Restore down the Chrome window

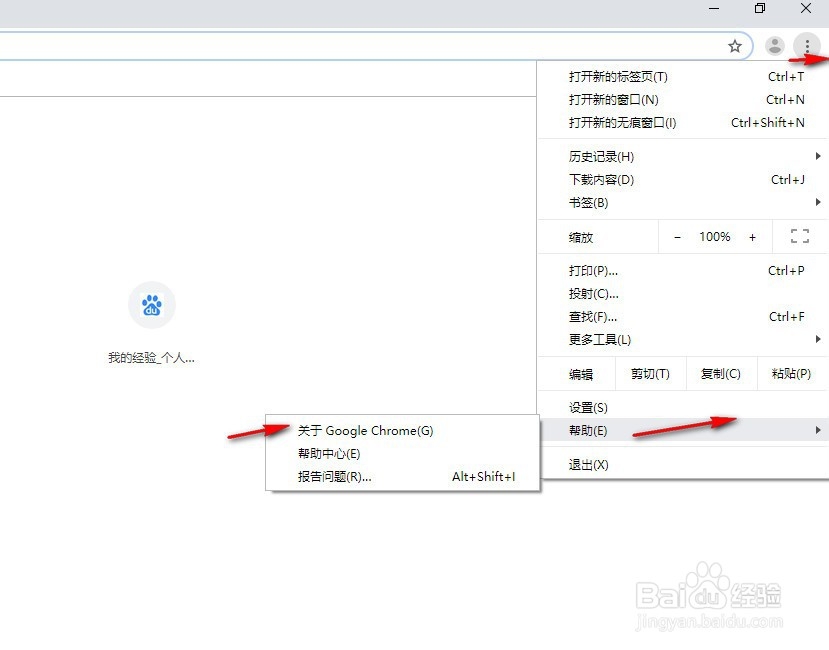[760, 8]
